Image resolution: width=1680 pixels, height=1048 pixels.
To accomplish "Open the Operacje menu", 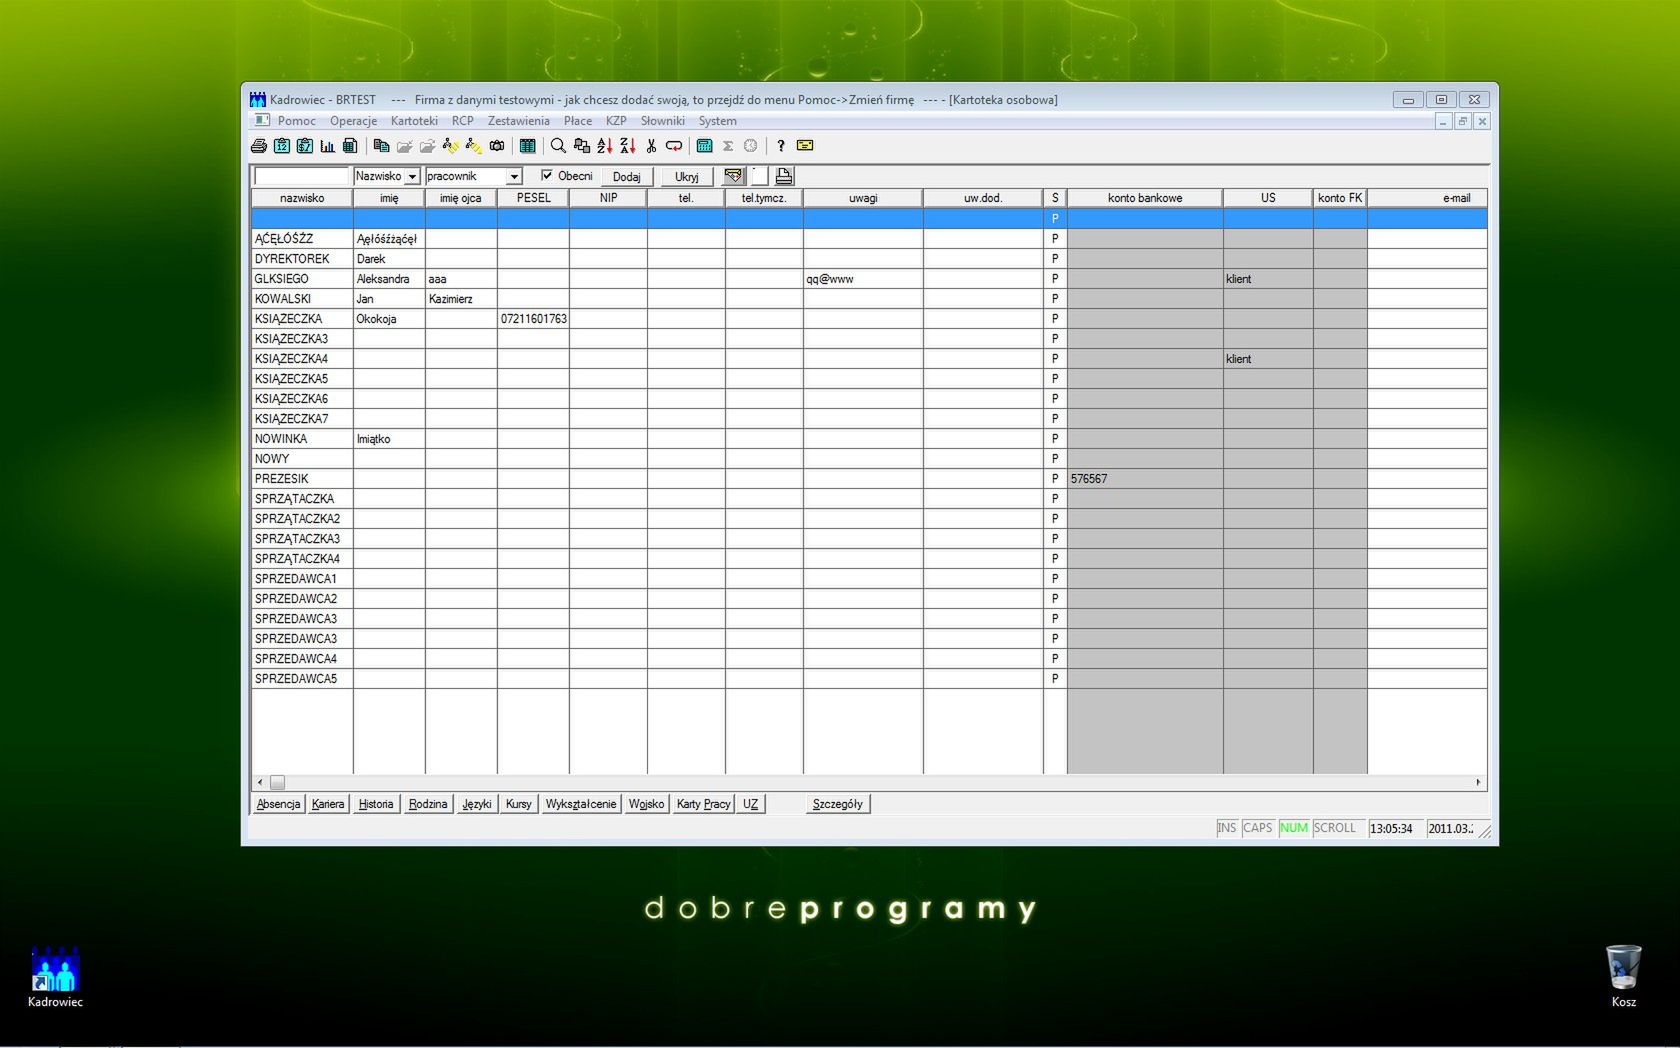I will click(x=353, y=121).
